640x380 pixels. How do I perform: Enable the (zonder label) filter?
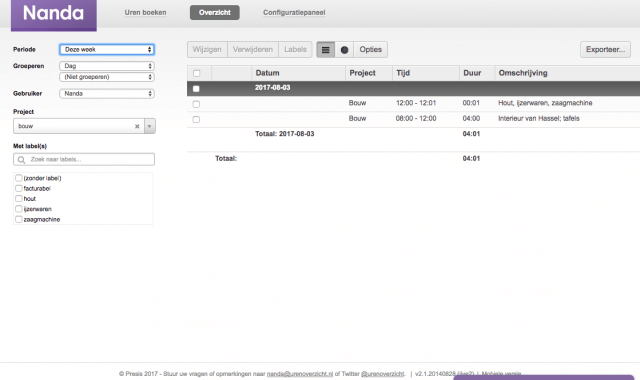coord(18,178)
